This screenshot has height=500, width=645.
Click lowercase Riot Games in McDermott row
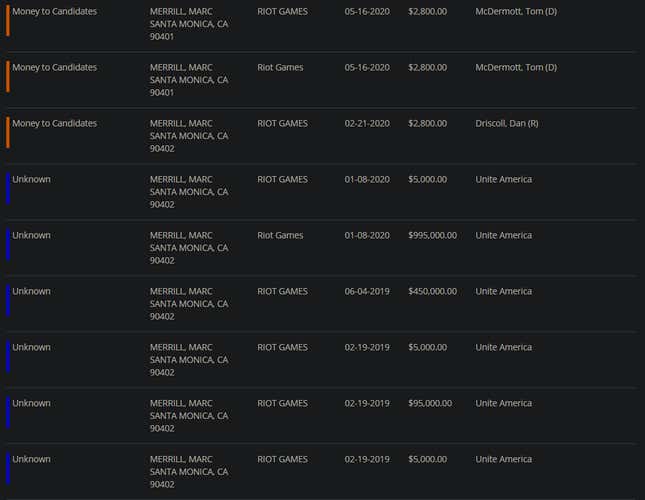pos(280,67)
